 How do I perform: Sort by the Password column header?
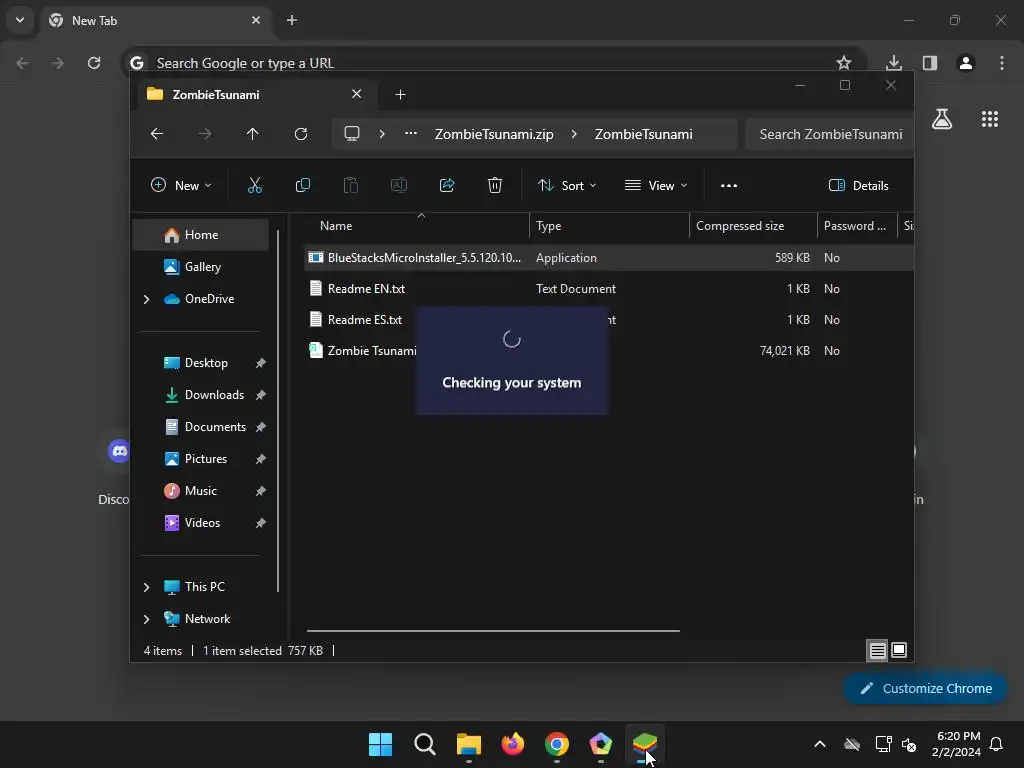coord(857,226)
